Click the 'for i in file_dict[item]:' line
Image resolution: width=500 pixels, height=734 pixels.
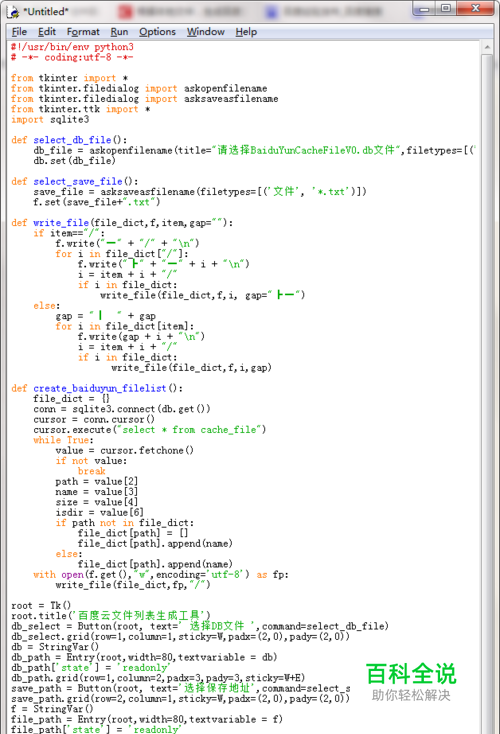coord(125,326)
